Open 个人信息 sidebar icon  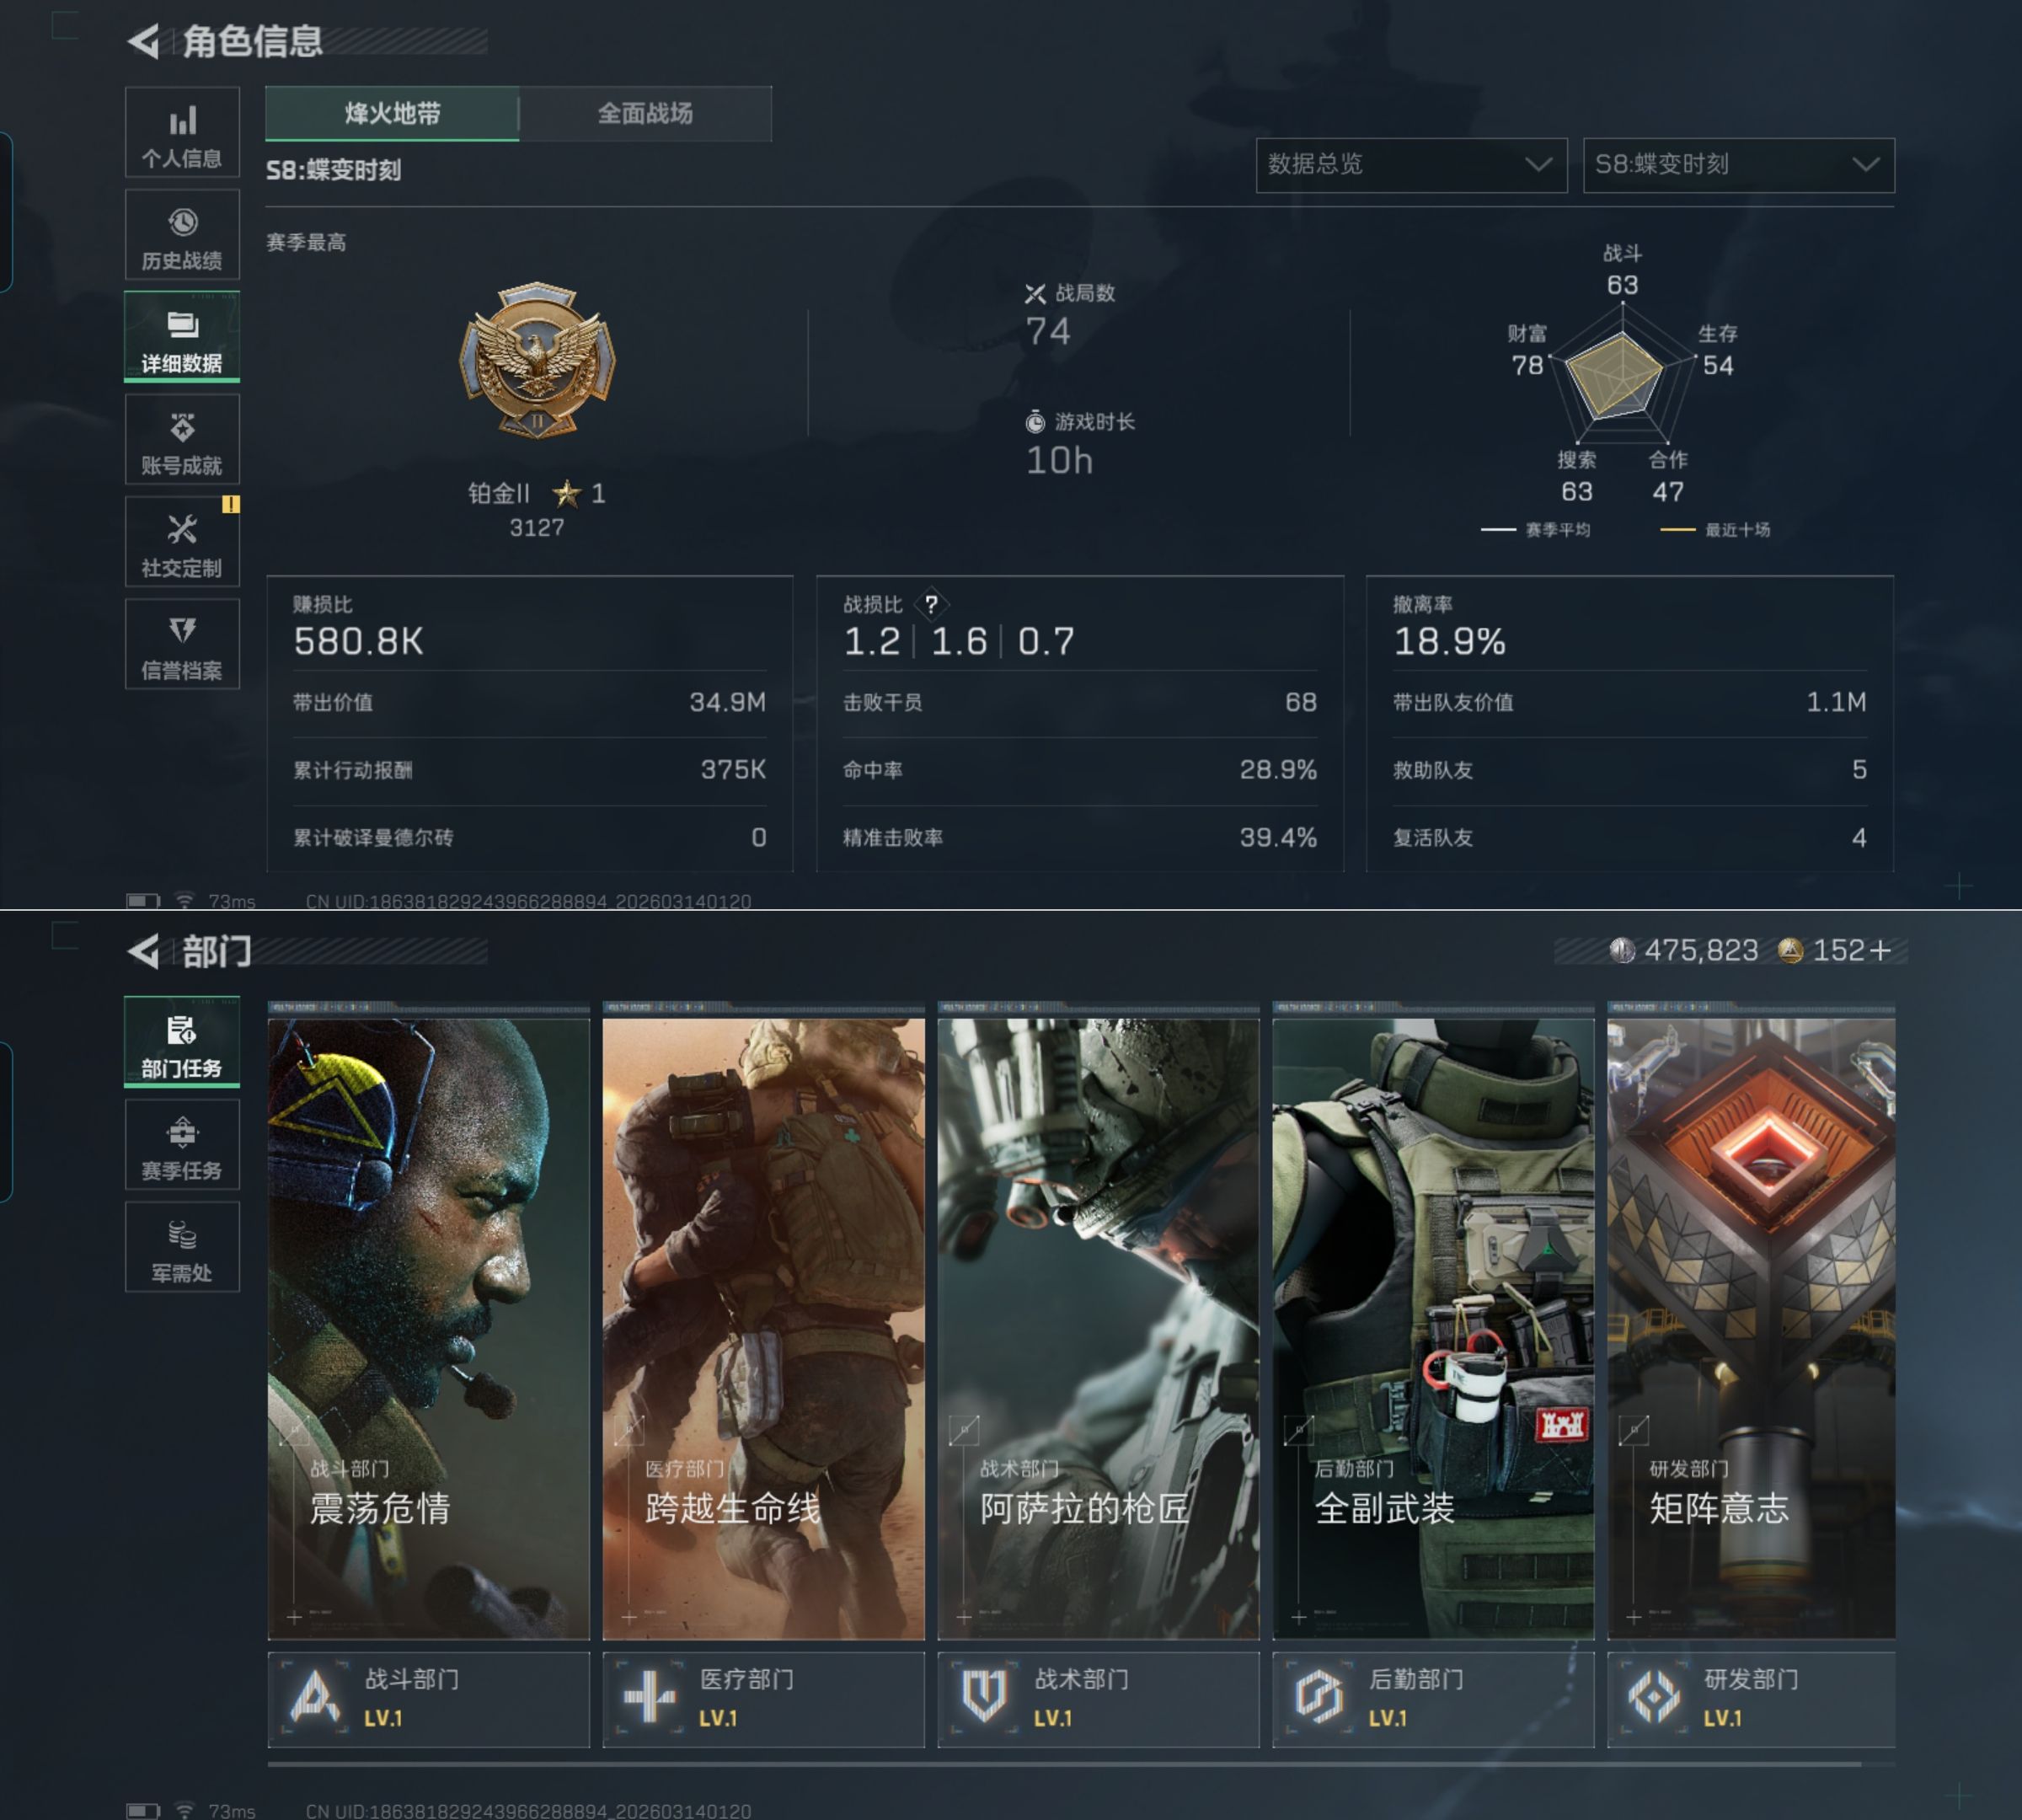point(182,133)
